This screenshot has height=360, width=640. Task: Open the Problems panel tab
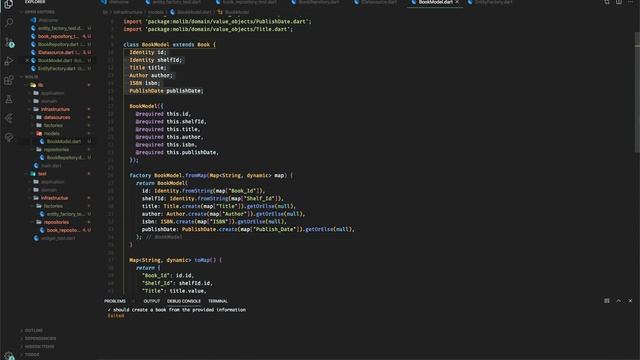pos(115,301)
